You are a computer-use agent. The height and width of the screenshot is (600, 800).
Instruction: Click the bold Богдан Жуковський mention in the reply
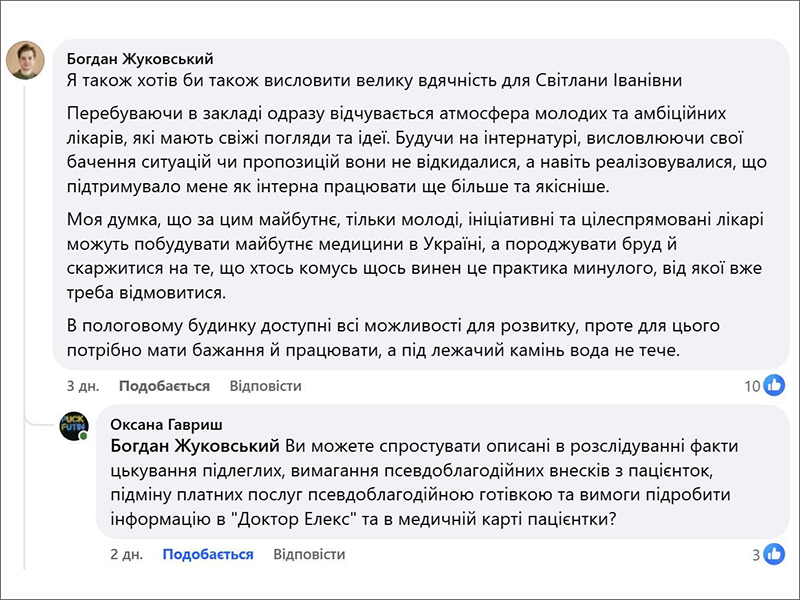[196, 445]
